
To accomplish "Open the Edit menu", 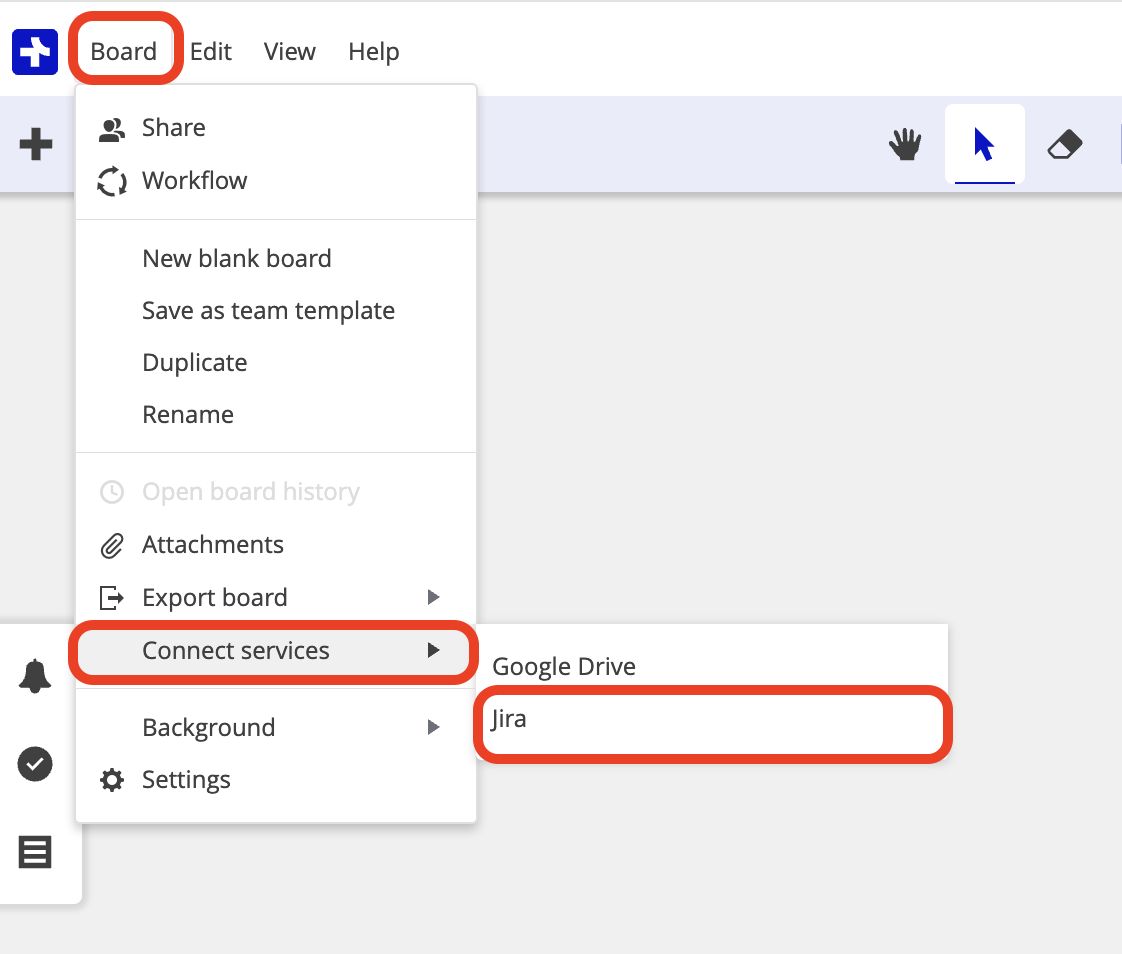I will coord(211,52).
